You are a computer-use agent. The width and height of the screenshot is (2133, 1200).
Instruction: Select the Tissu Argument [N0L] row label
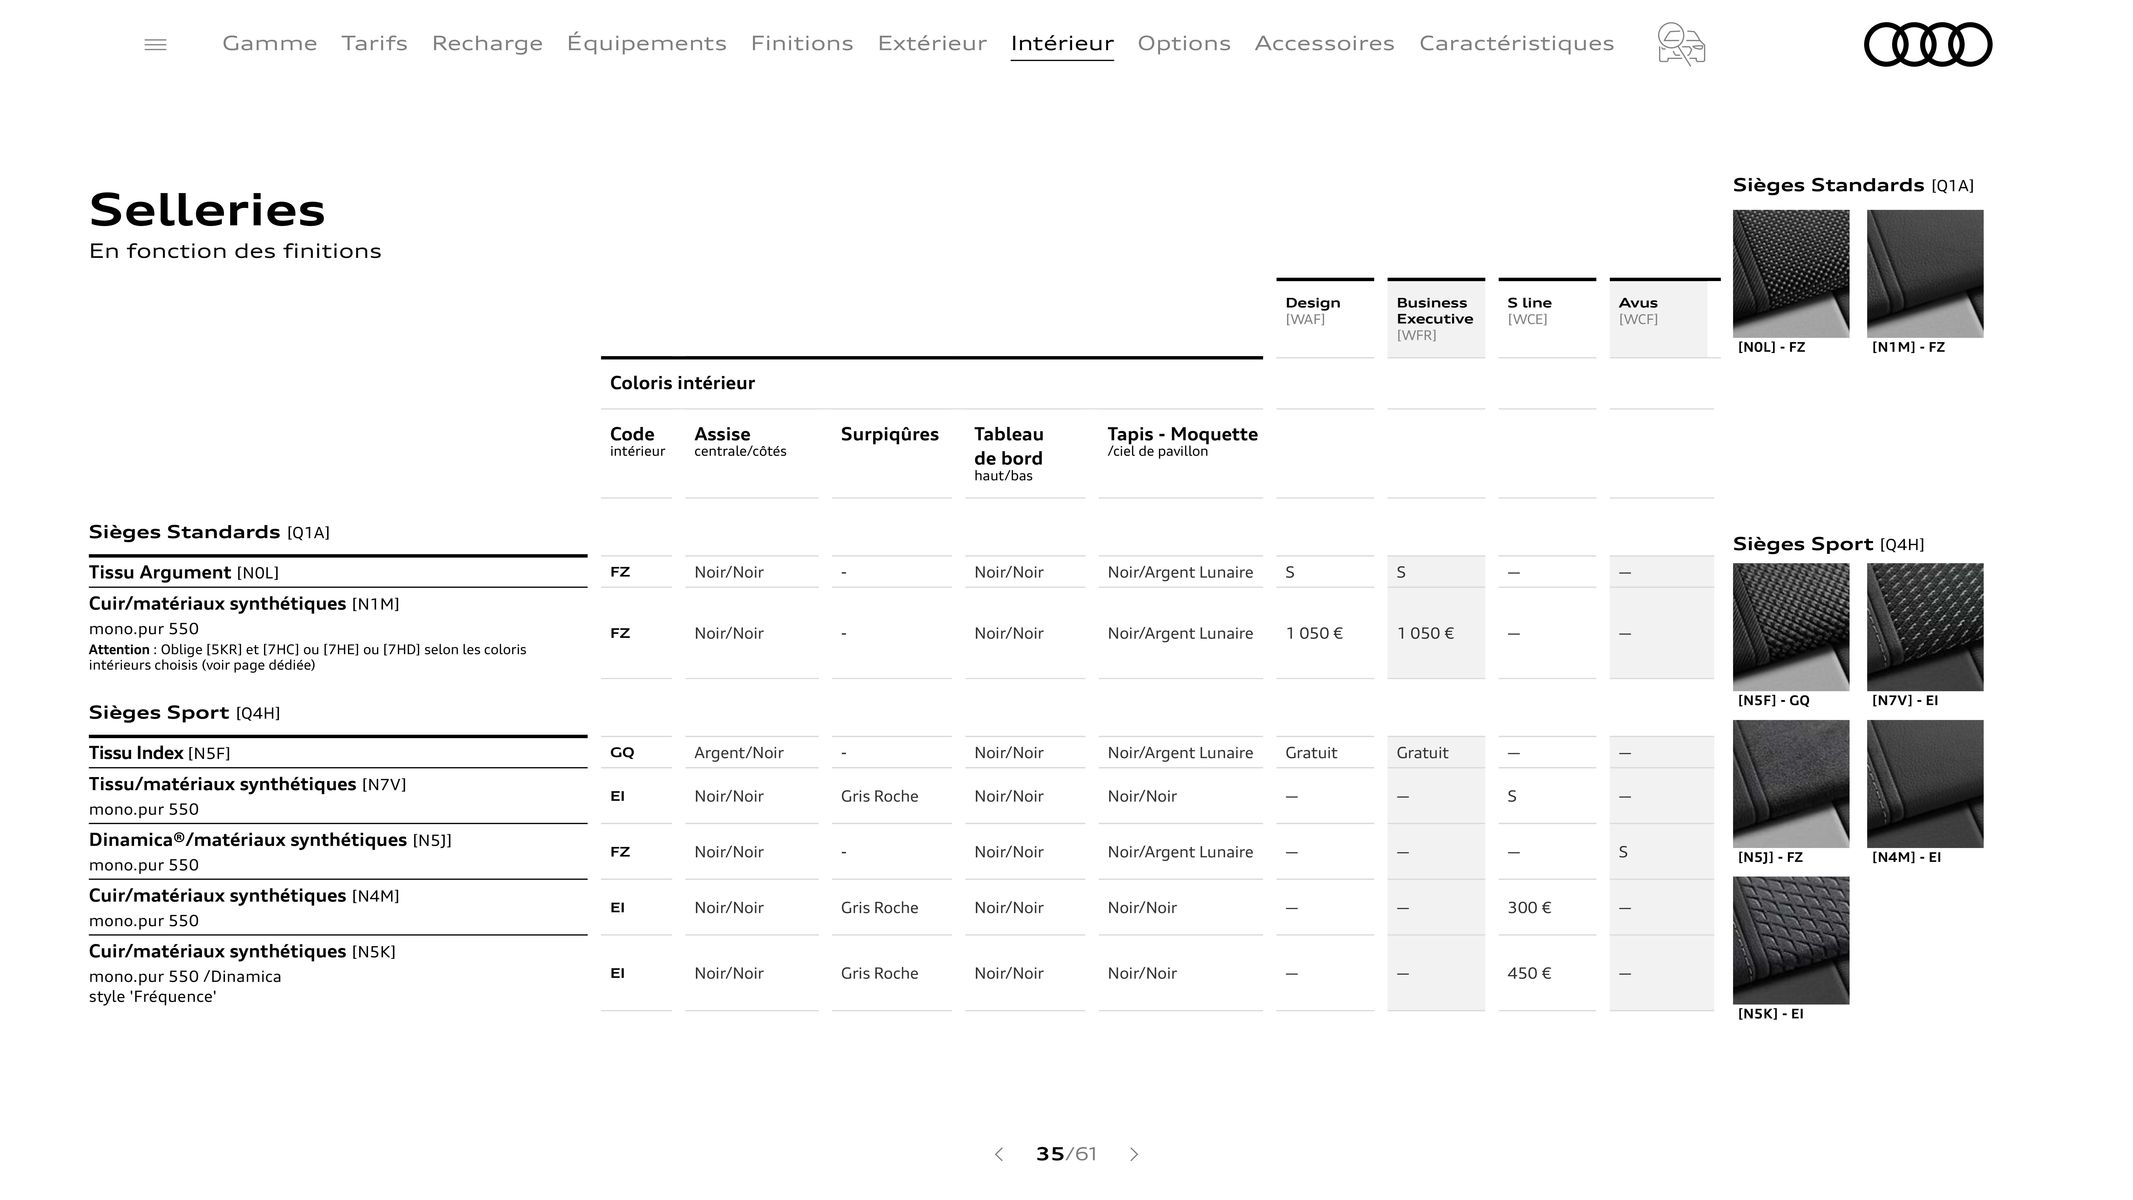pyautogui.click(x=183, y=572)
